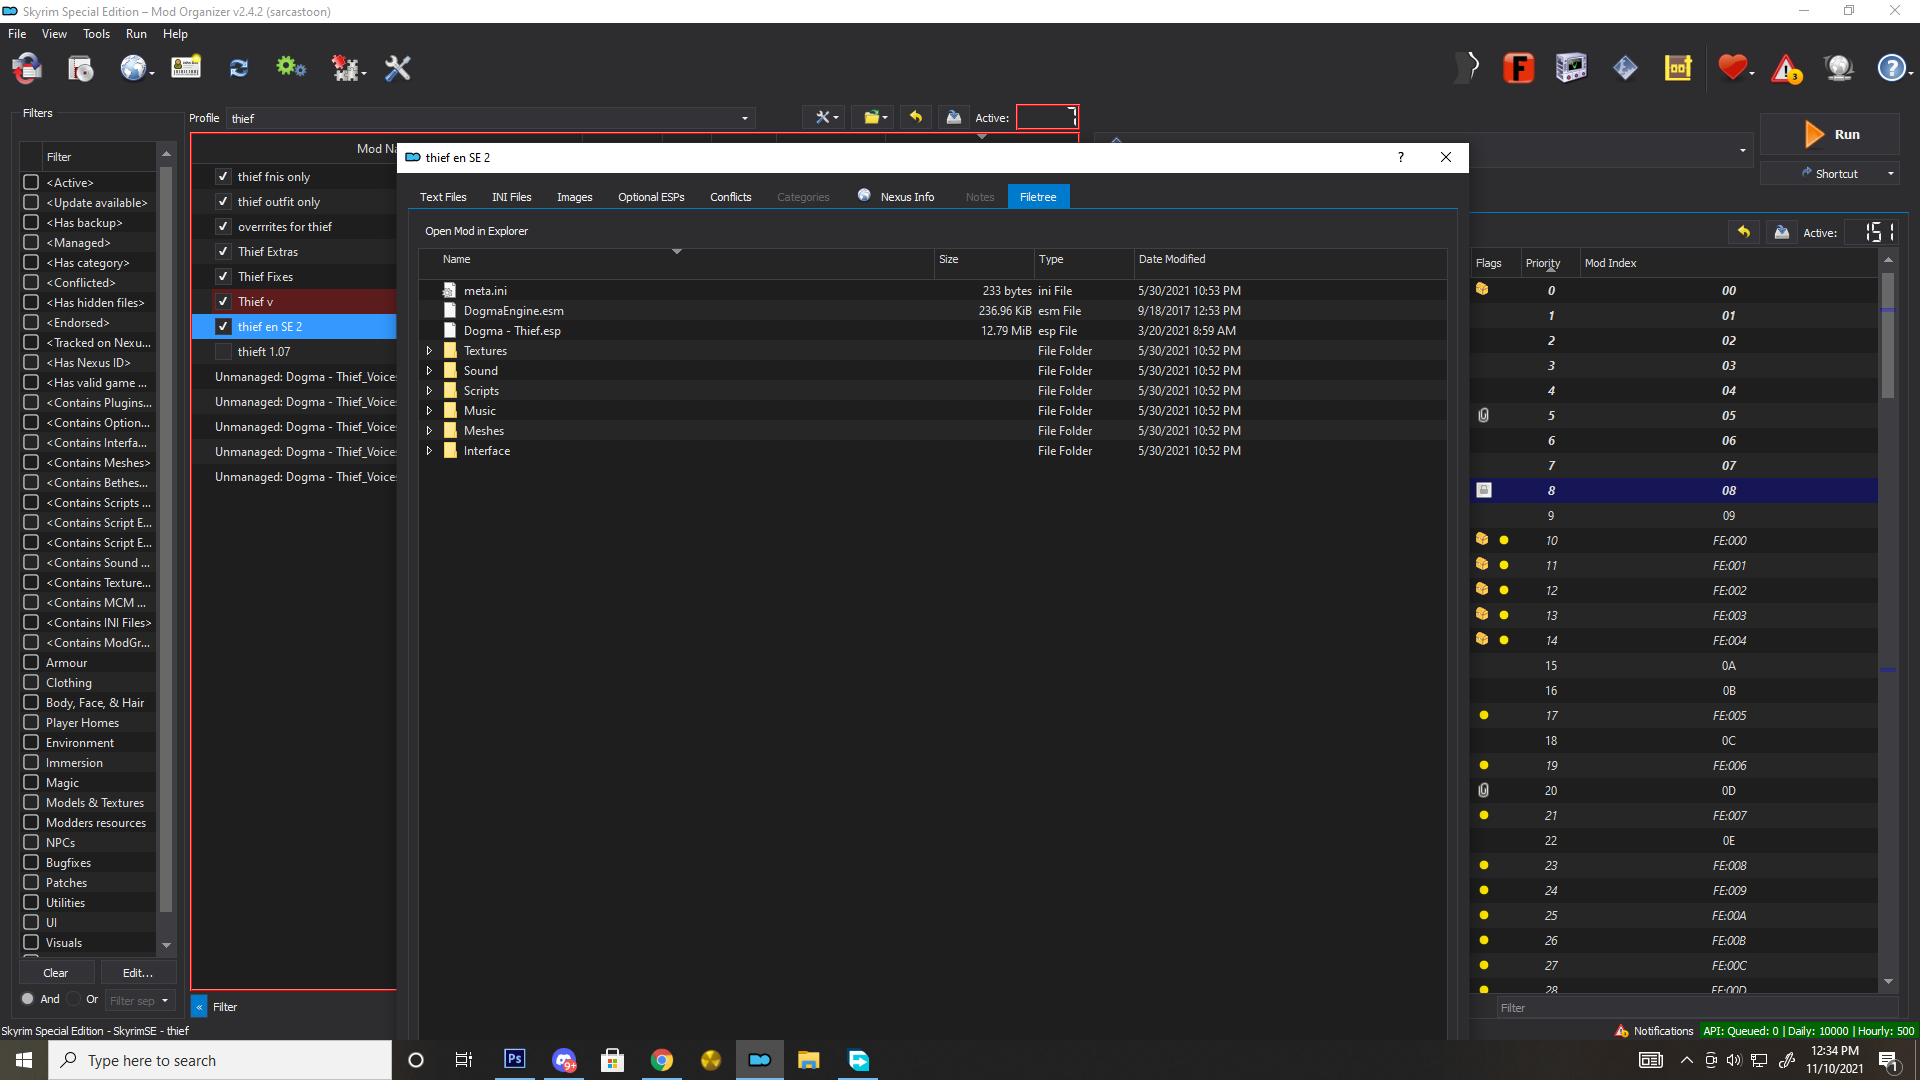
Task: Click the plugin list create backup icon
Action: (1782, 232)
